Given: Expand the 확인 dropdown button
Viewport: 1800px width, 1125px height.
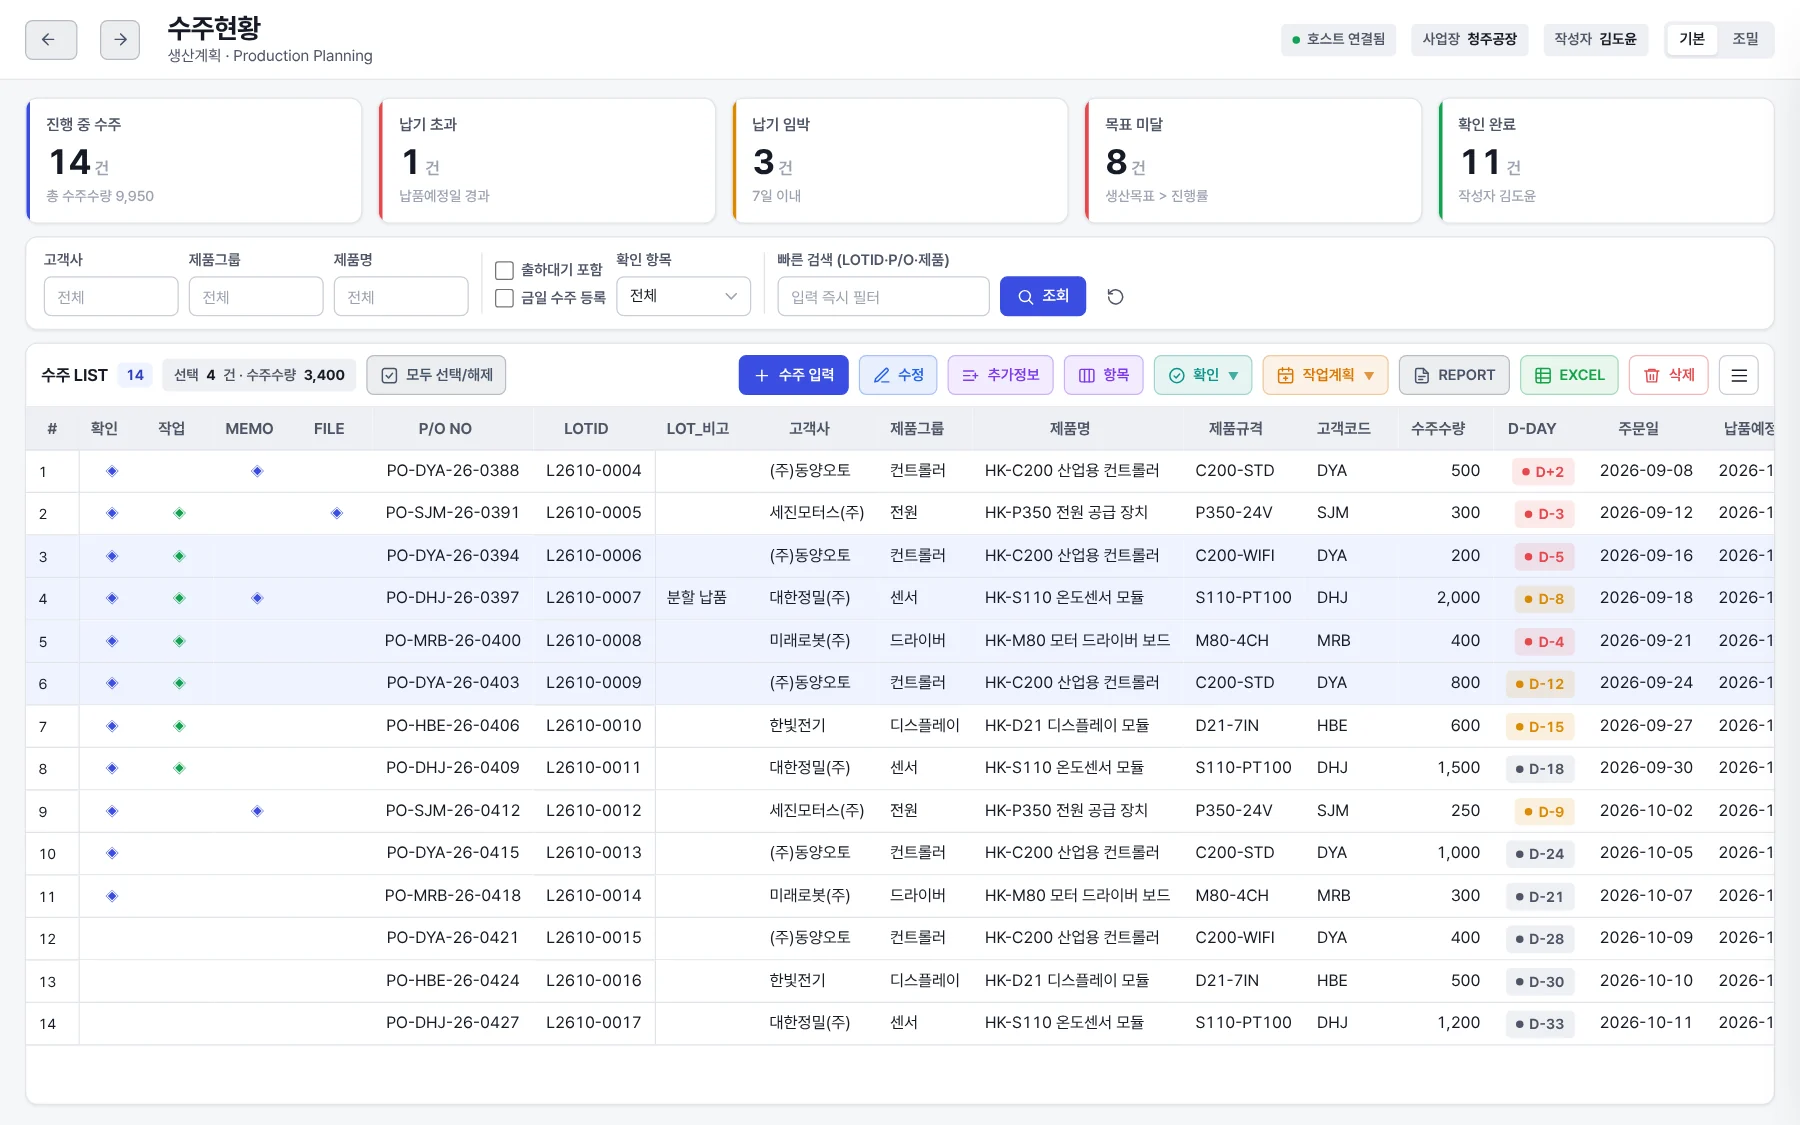Looking at the screenshot, I should pyautogui.click(x=1203, y=375).
